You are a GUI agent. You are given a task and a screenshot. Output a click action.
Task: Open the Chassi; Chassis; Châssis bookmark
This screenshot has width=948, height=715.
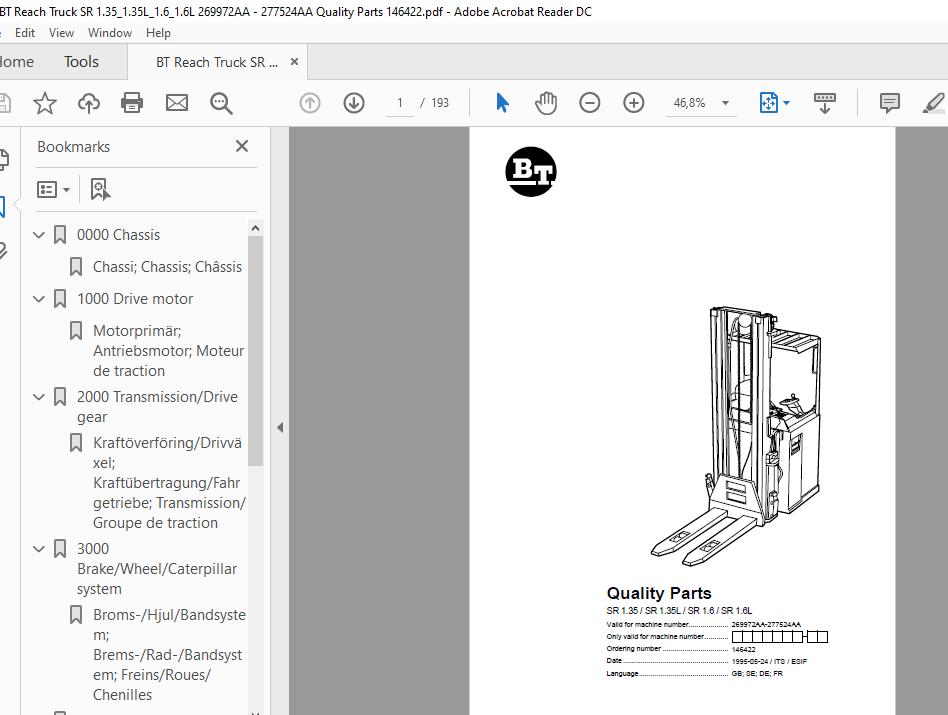pos(167,267)
